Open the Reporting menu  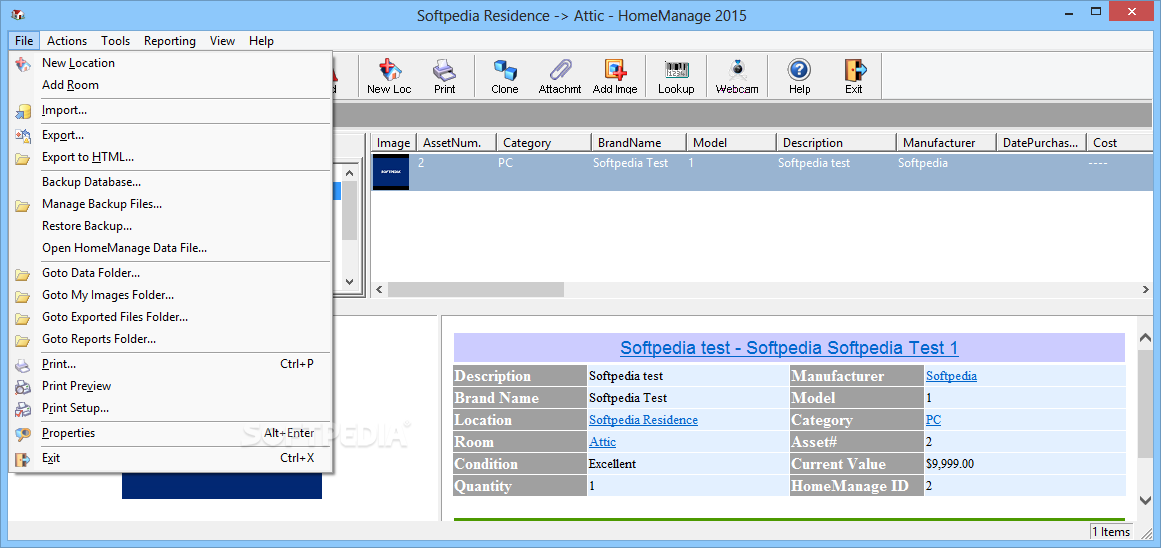(170, 41)
